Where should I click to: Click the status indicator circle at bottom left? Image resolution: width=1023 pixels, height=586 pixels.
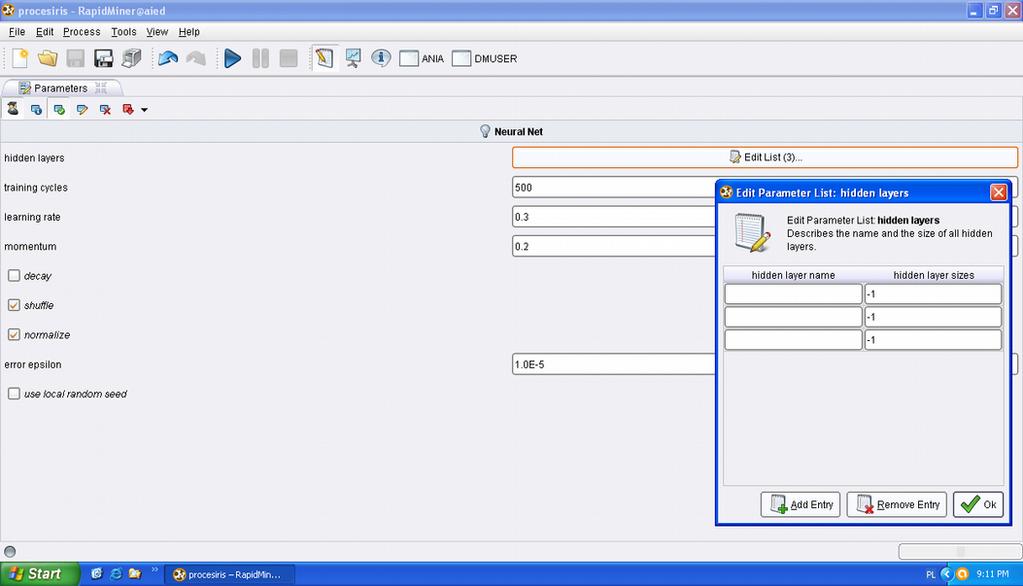tap(10, 551)
